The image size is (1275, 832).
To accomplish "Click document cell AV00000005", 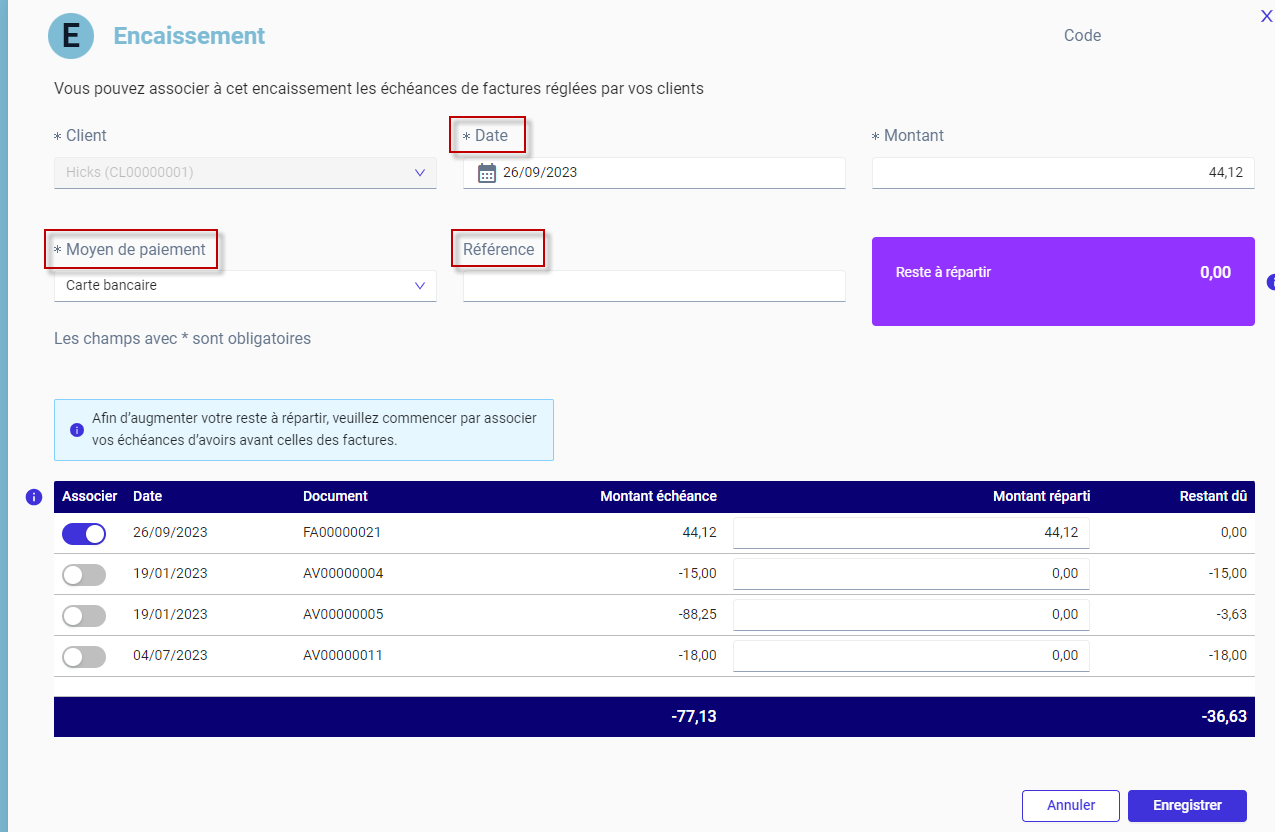I will click(343, 614).
